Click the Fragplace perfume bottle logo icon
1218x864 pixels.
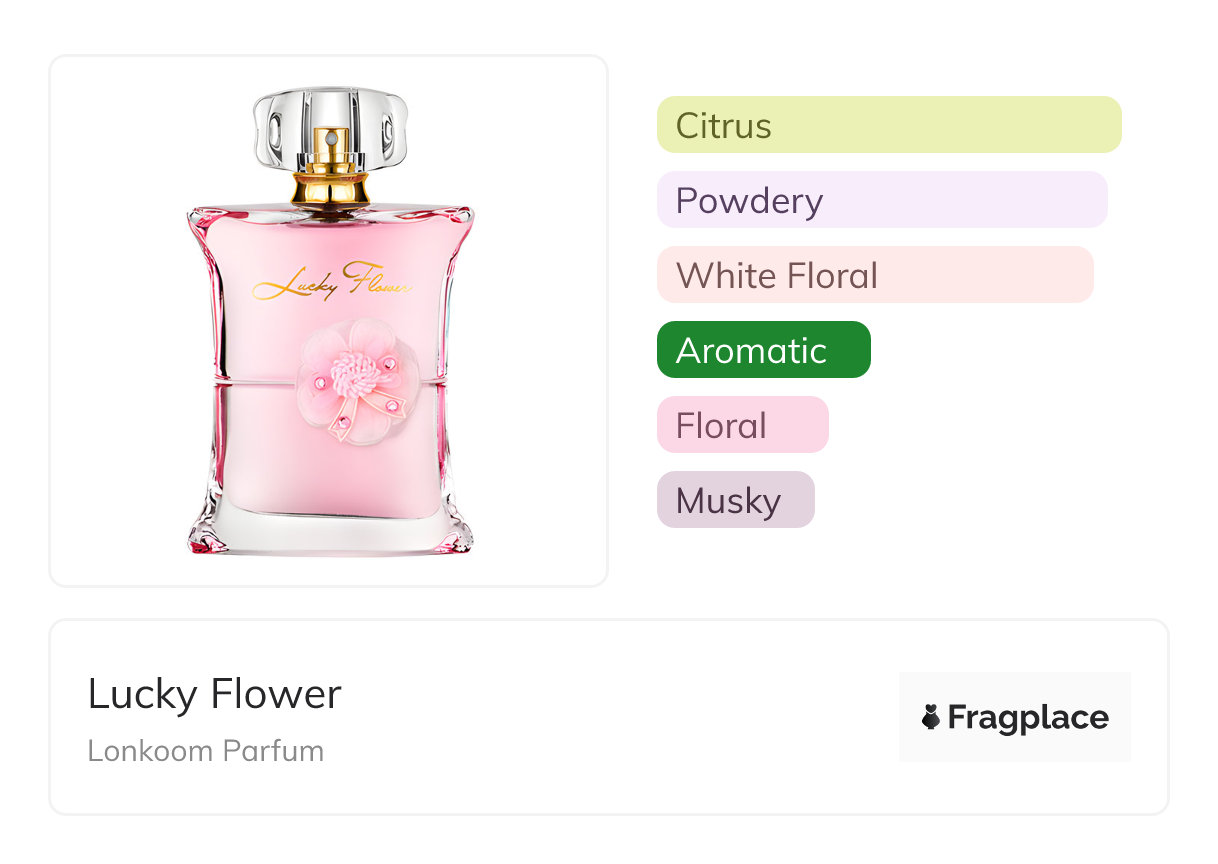point(931,717)
